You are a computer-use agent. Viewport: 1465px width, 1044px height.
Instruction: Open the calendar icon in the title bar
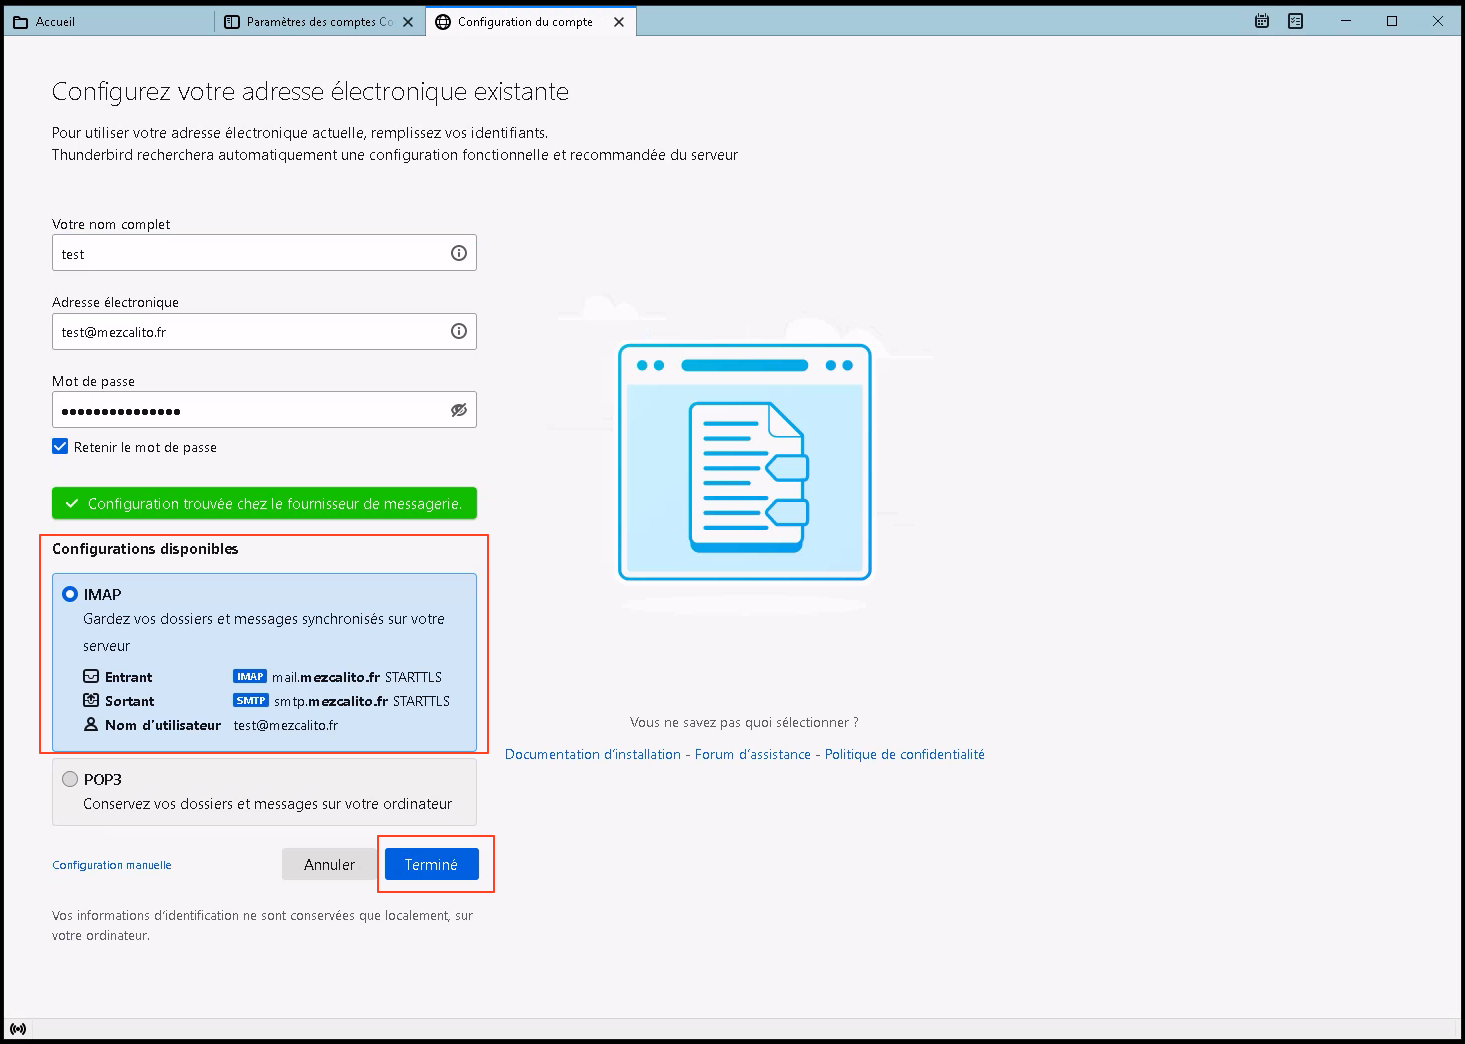[1262, 21]
